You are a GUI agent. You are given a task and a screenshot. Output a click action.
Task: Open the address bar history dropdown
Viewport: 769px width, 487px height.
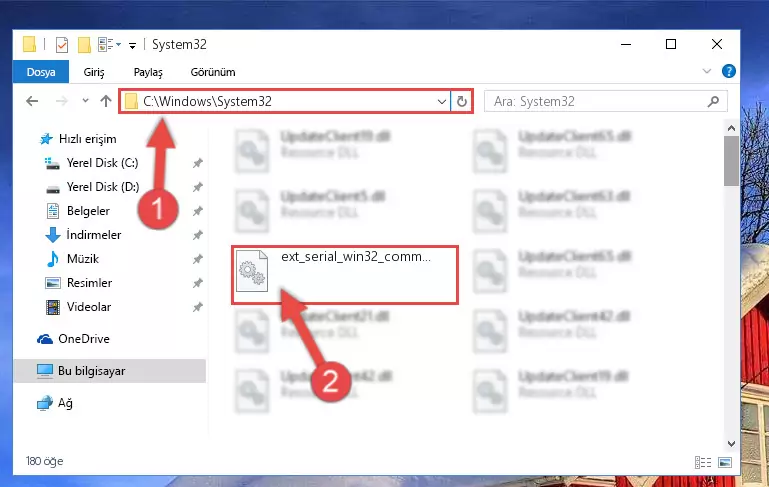click(x=441, y=102)
